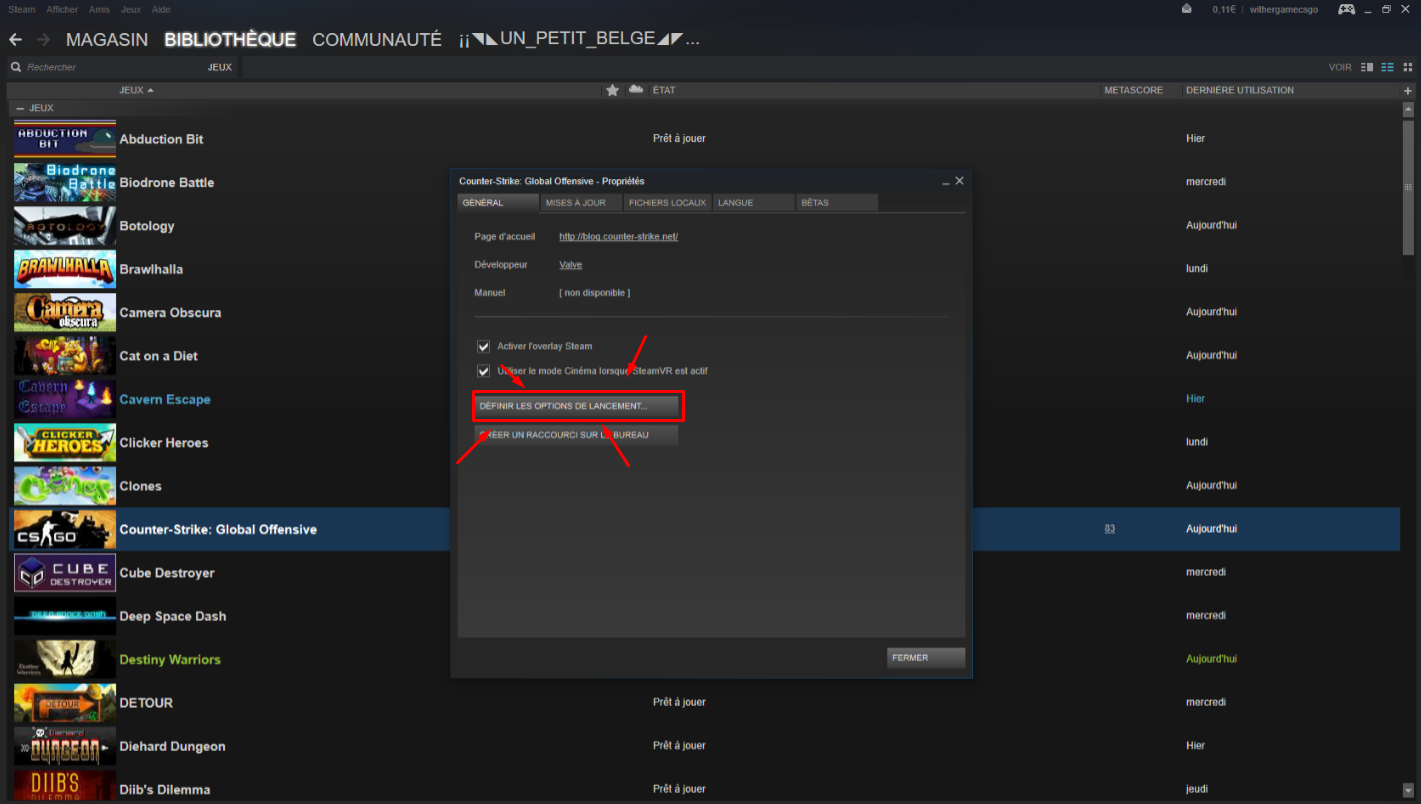Go back with the left arrow
Image resolution: width=1421 pixels, height=804 pixels.
coord(15,39)
